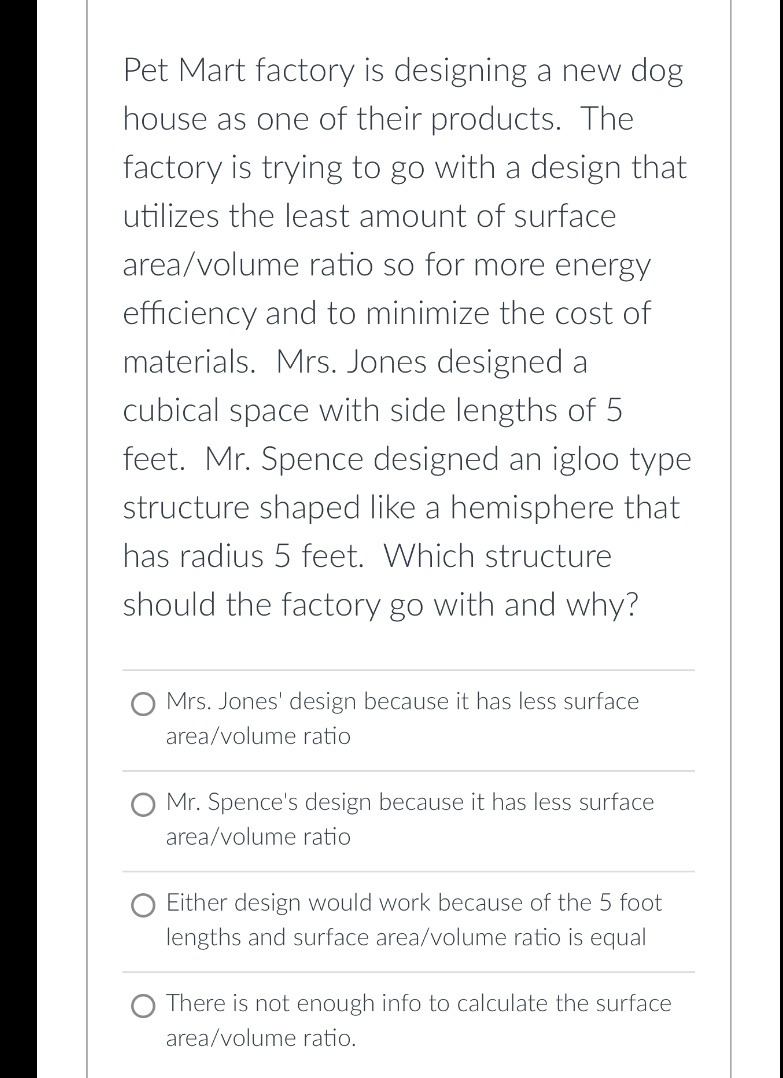
Task: Click the line "utilizes the least amount of surface"
Action: tap(370, 216)
